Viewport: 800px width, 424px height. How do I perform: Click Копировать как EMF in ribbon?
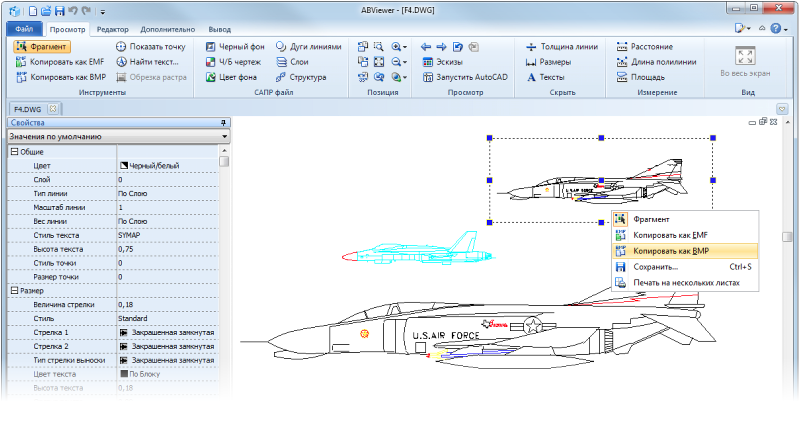60,62
